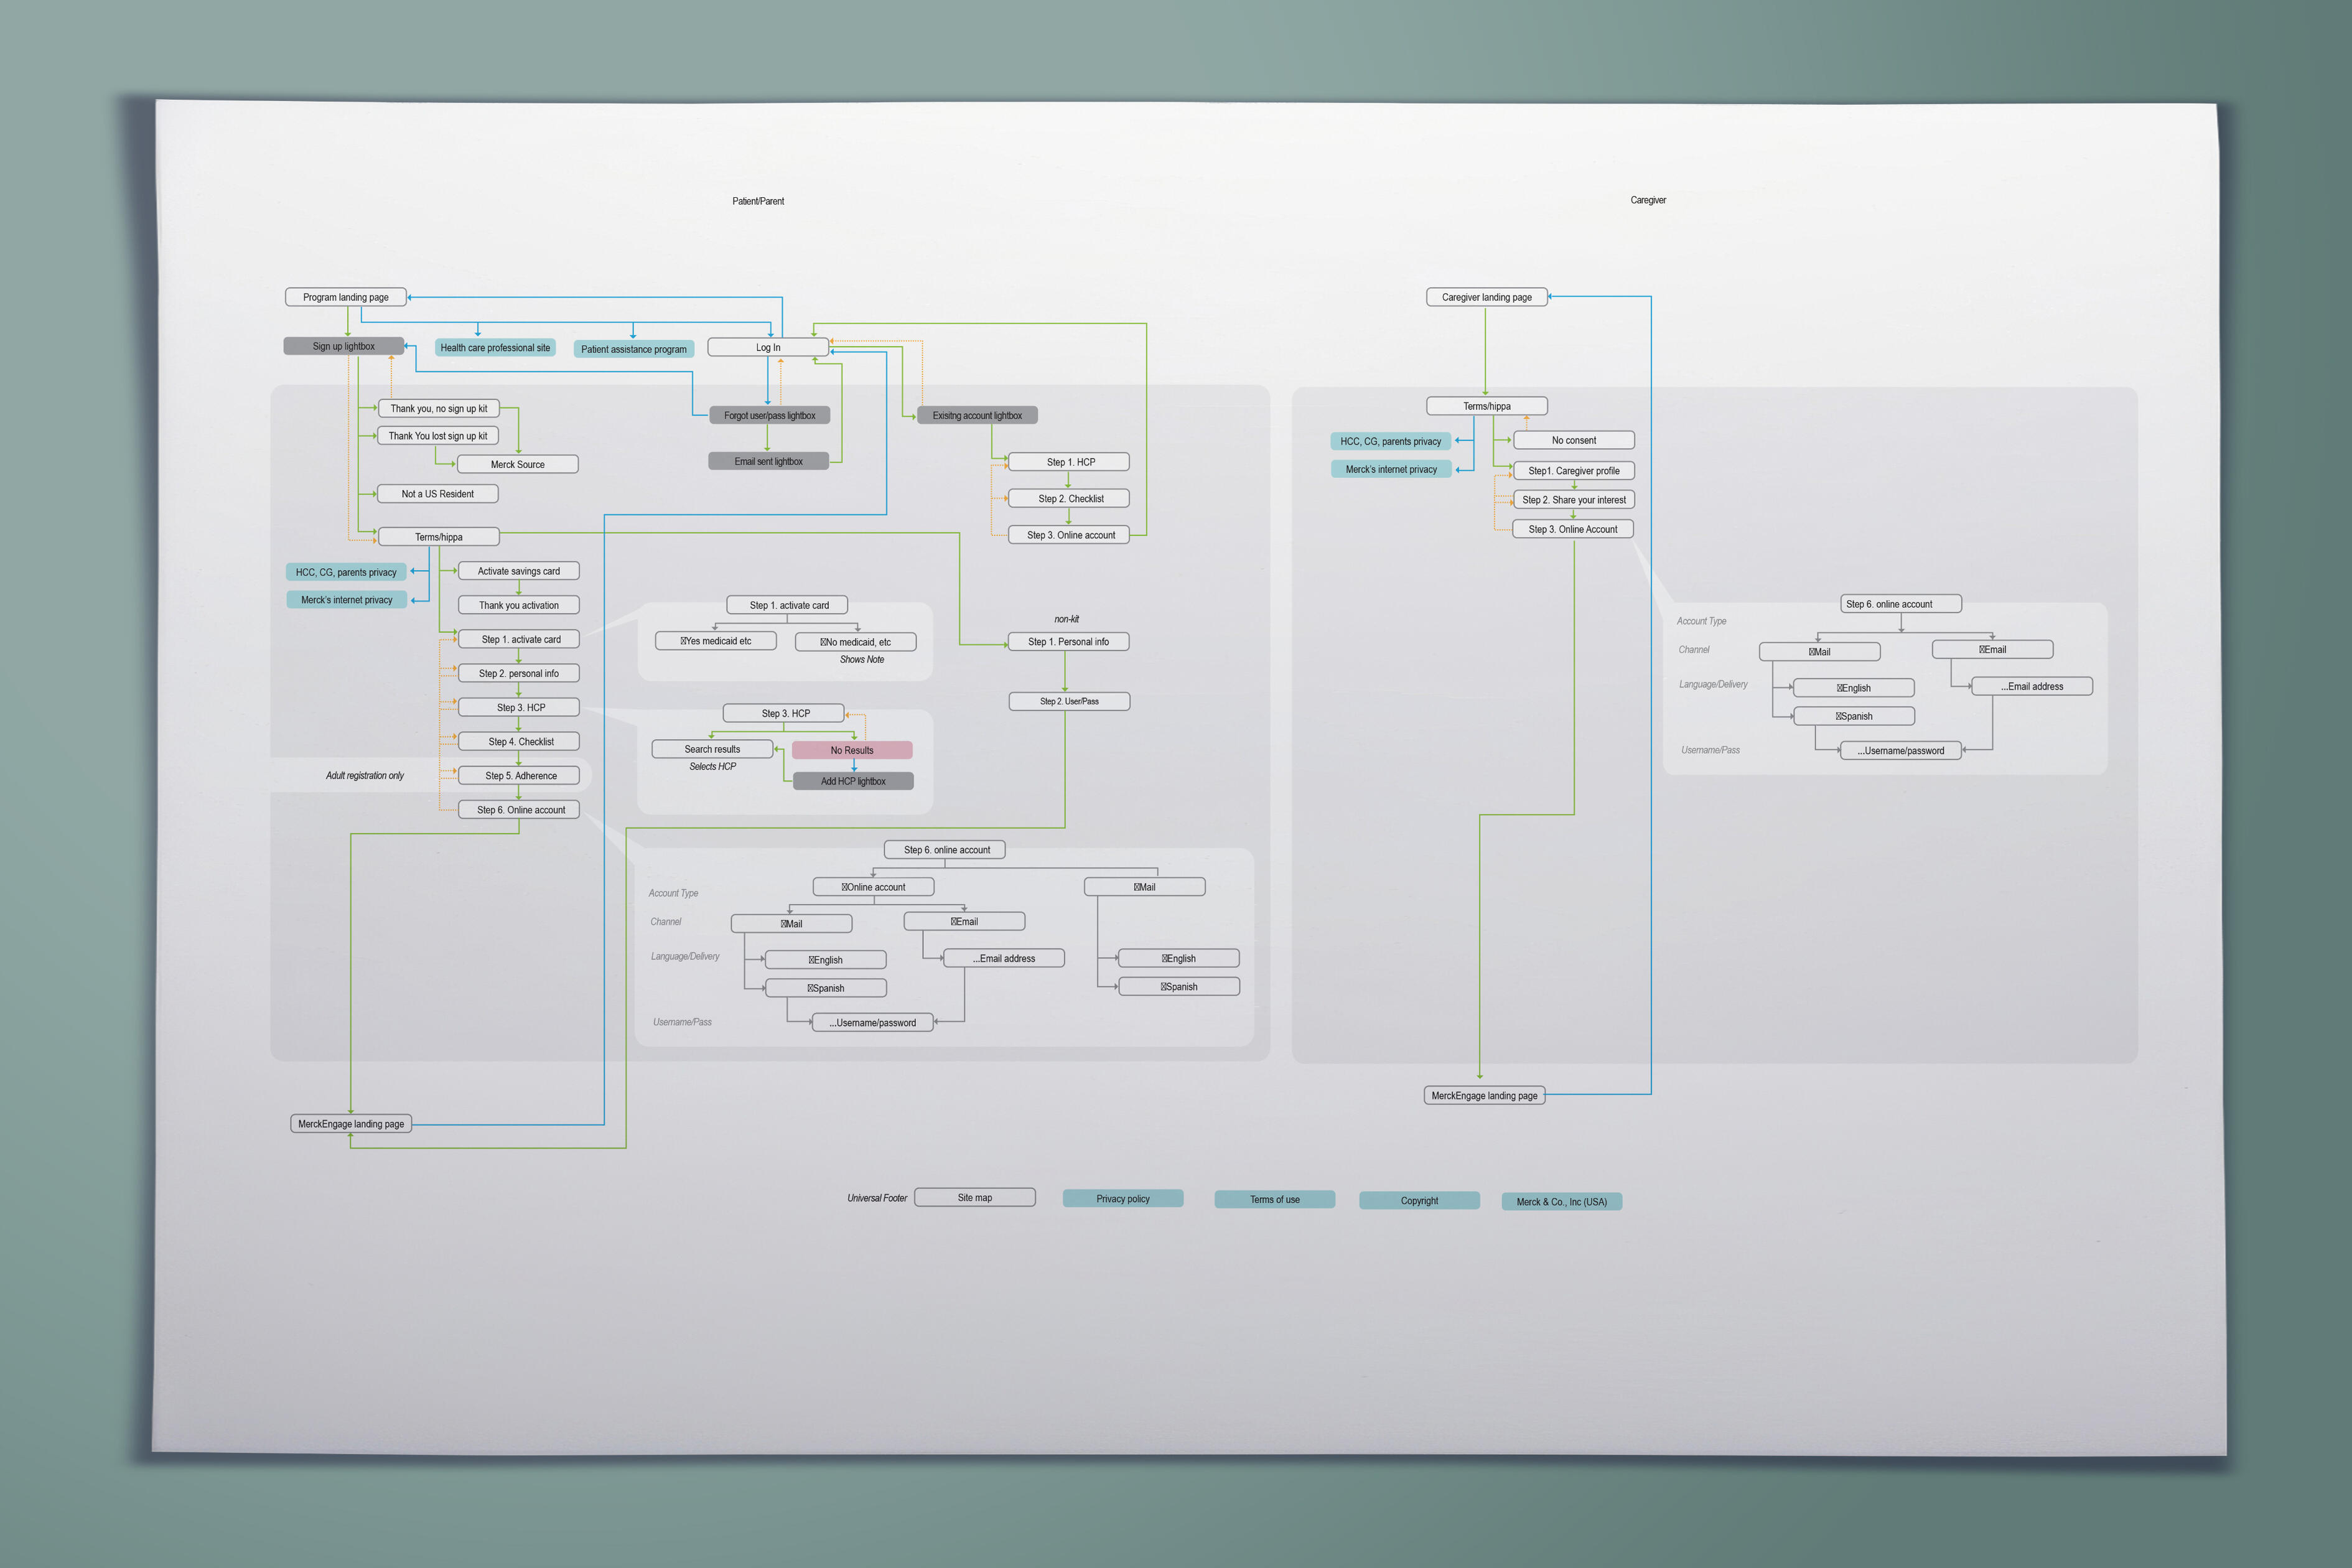Image resolution: width=2352 pixels, height=1568 pixels.
Task: Open the Merck & Co., Inc (USA) link
Action: [x=1562, y=1201]
